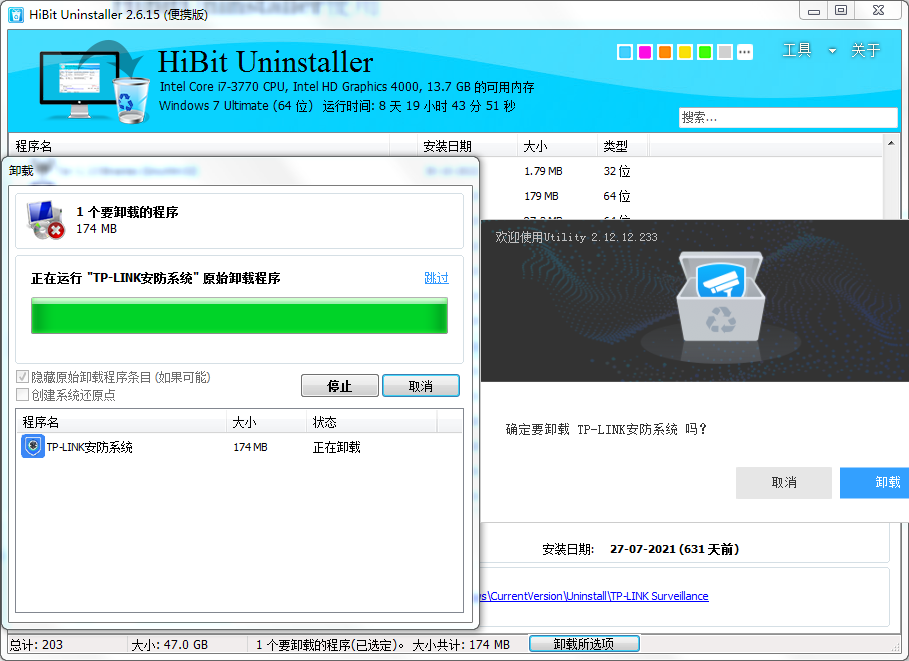
Task: Click 卸载 button in TP-LINK confirmation
Action: point(885,482)
